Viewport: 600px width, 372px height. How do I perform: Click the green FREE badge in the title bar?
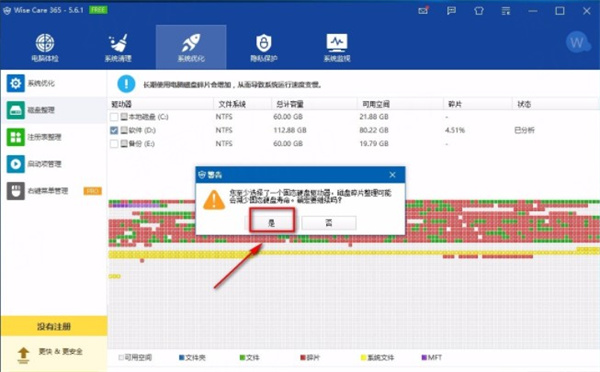click(x=98, y=10)
